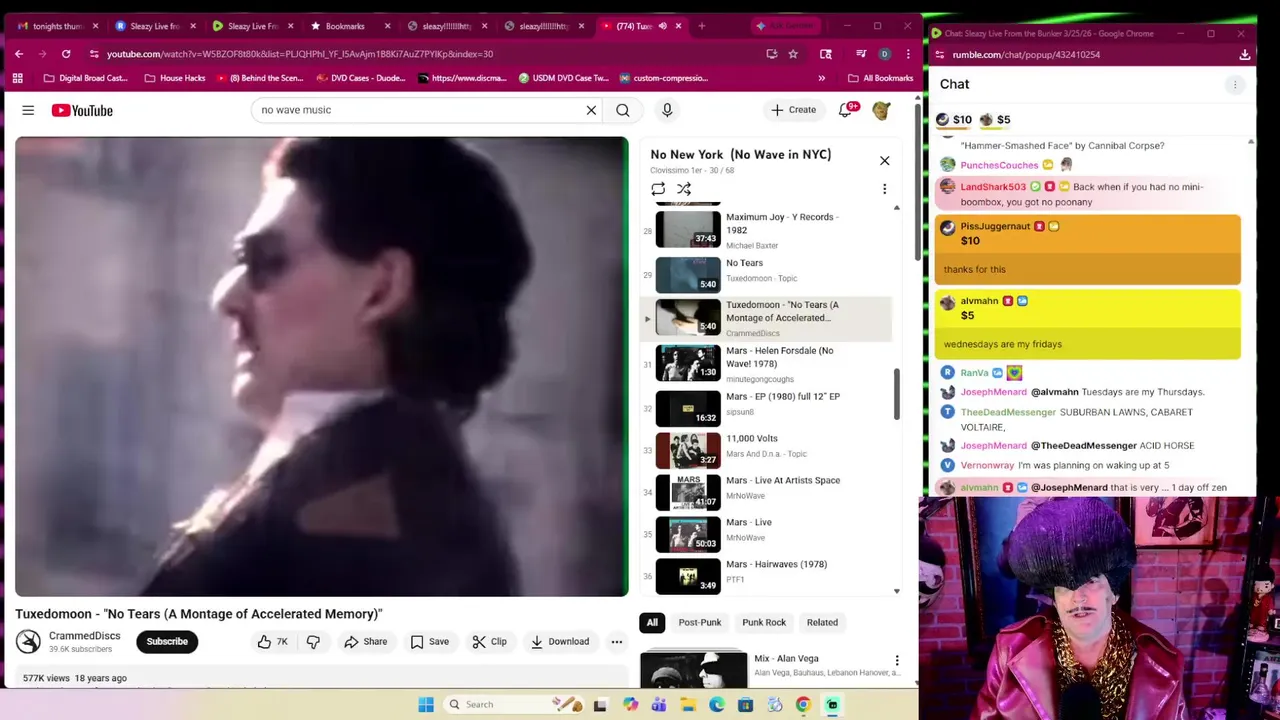Select the All filter chip
The height and width of the screenshot is (720, 1280).
coord(652,622)
